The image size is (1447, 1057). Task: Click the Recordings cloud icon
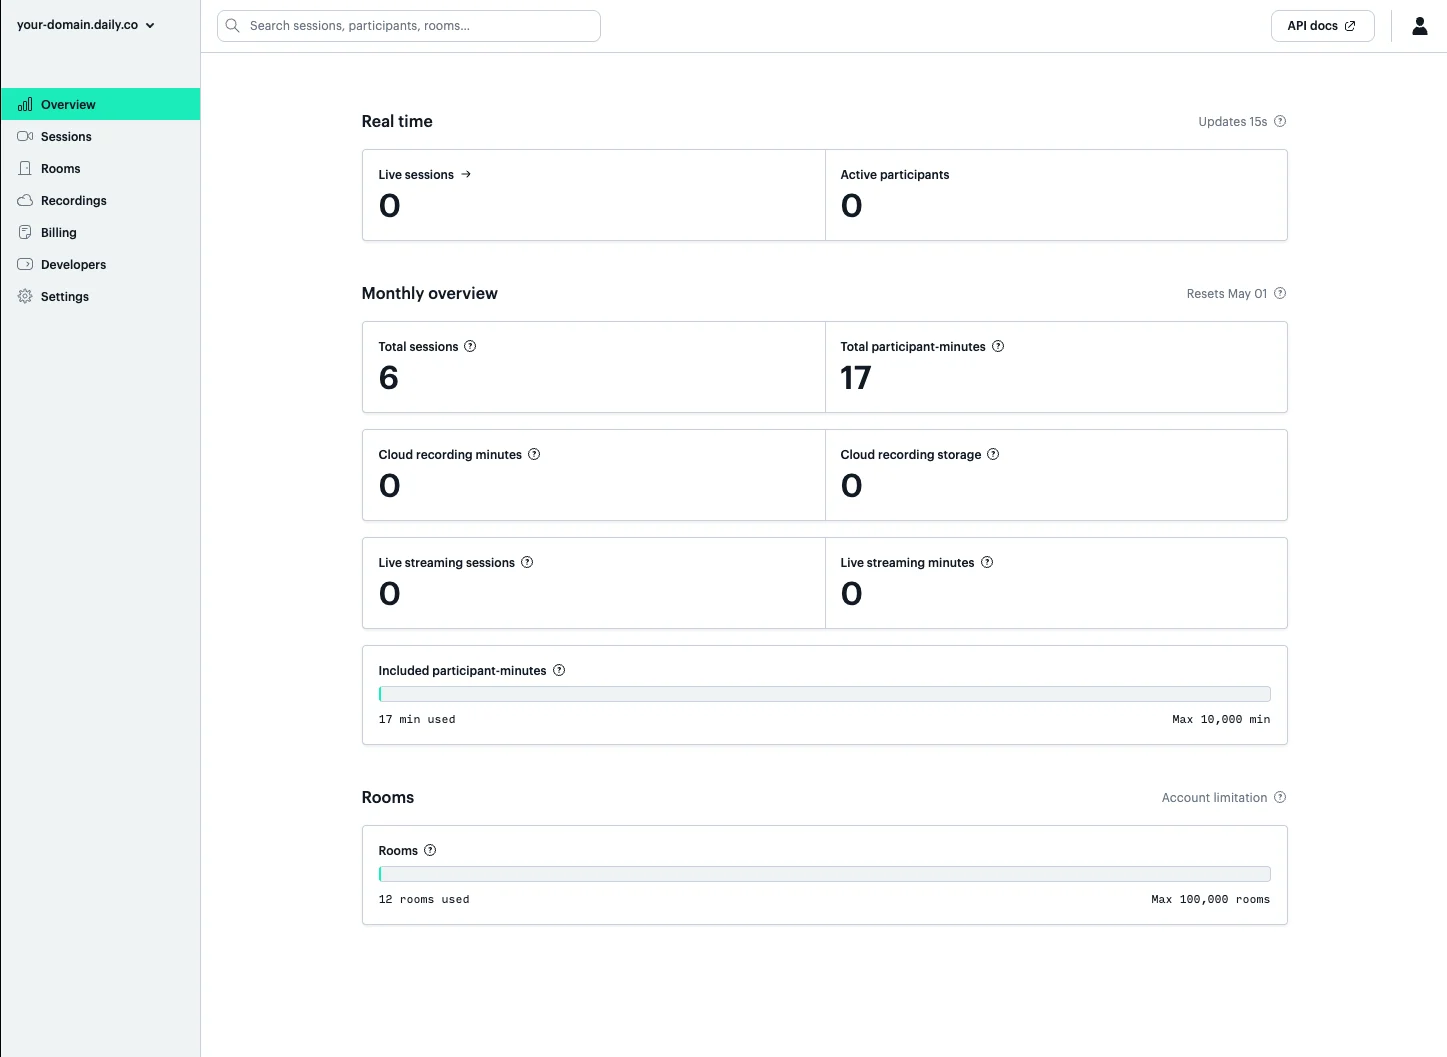click(25, 200)
